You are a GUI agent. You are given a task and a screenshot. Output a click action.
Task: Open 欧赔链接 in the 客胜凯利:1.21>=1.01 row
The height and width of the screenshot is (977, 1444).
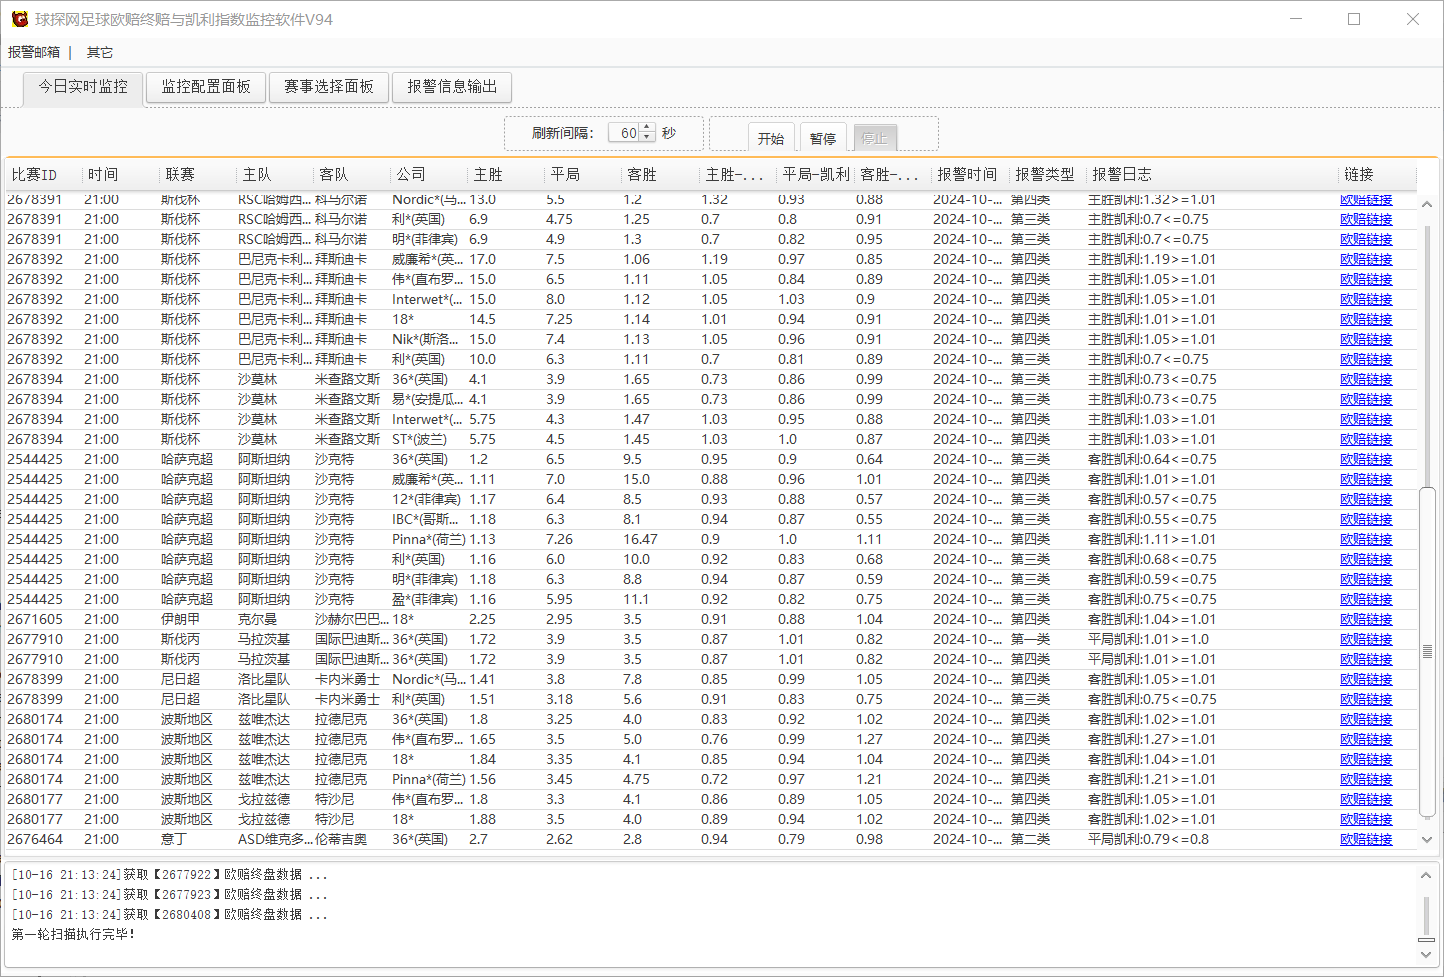1366,780
